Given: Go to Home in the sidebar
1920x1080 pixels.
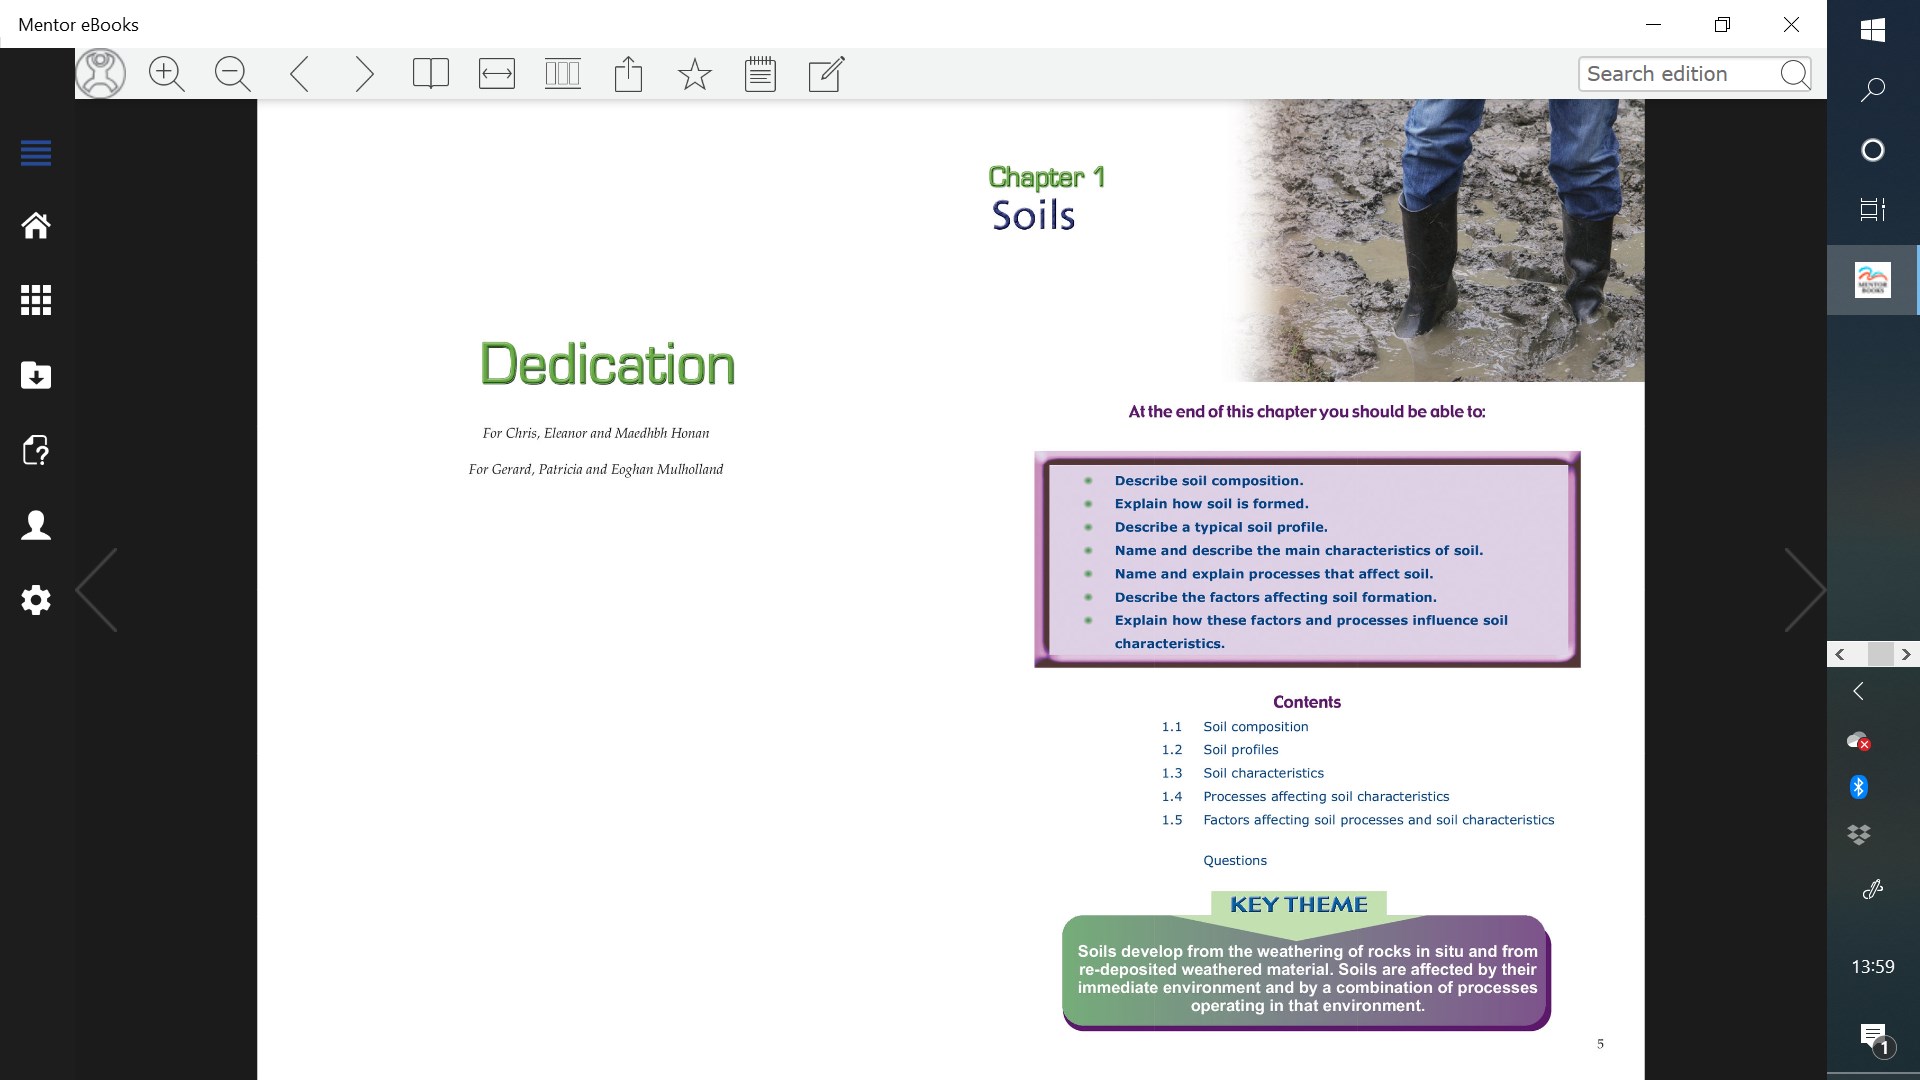Looking at the screenshot, I should (x=36, y=226).
